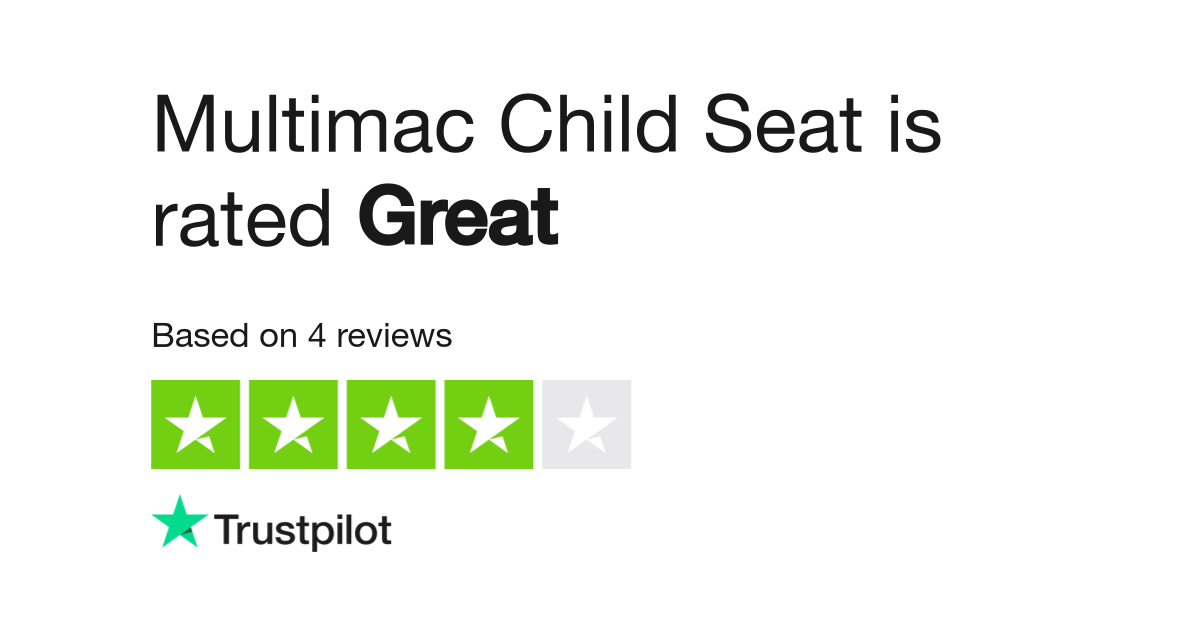
Task: Click the word "Seat" in the heading
Action: pyautogui.click(x=783, y=126)
